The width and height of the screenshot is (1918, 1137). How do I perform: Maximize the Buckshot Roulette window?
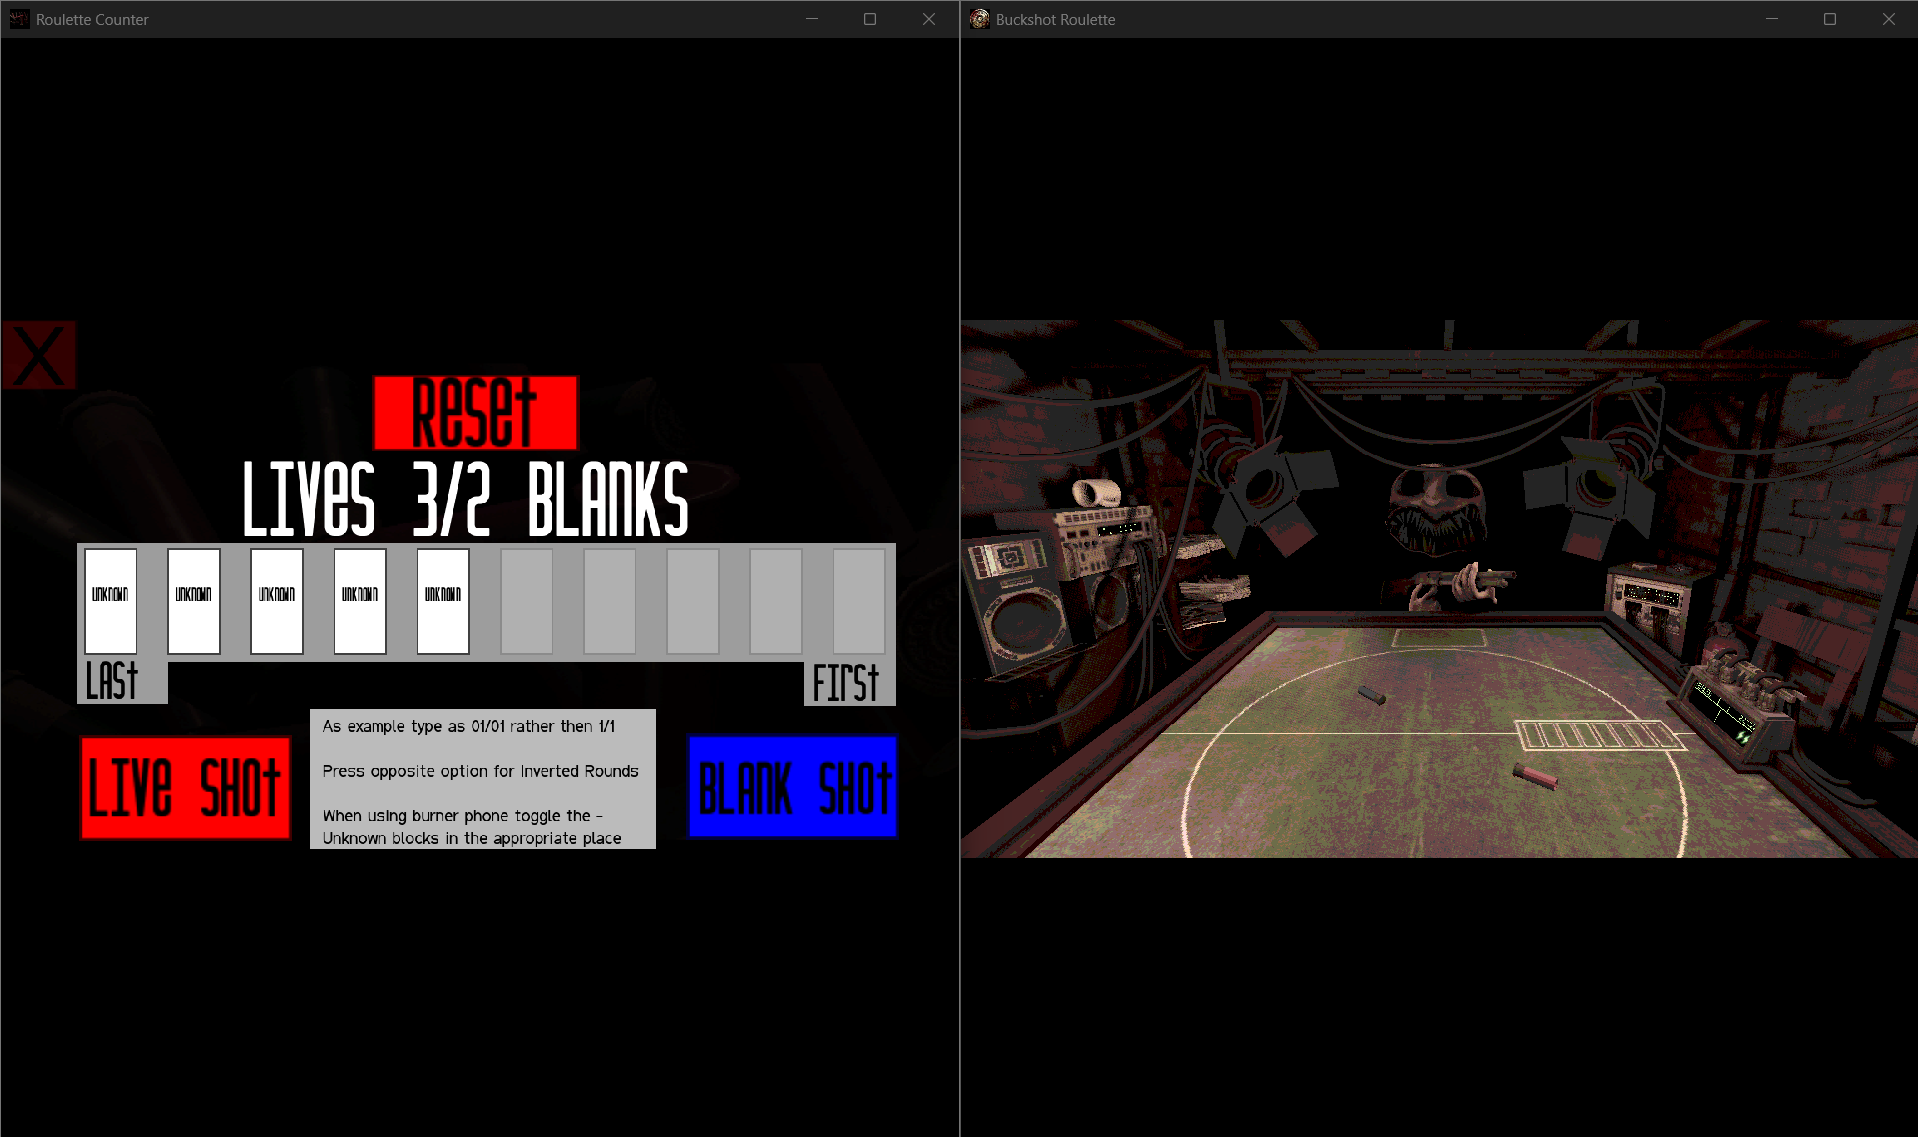pyautogui.click(x=1830, y=19)
